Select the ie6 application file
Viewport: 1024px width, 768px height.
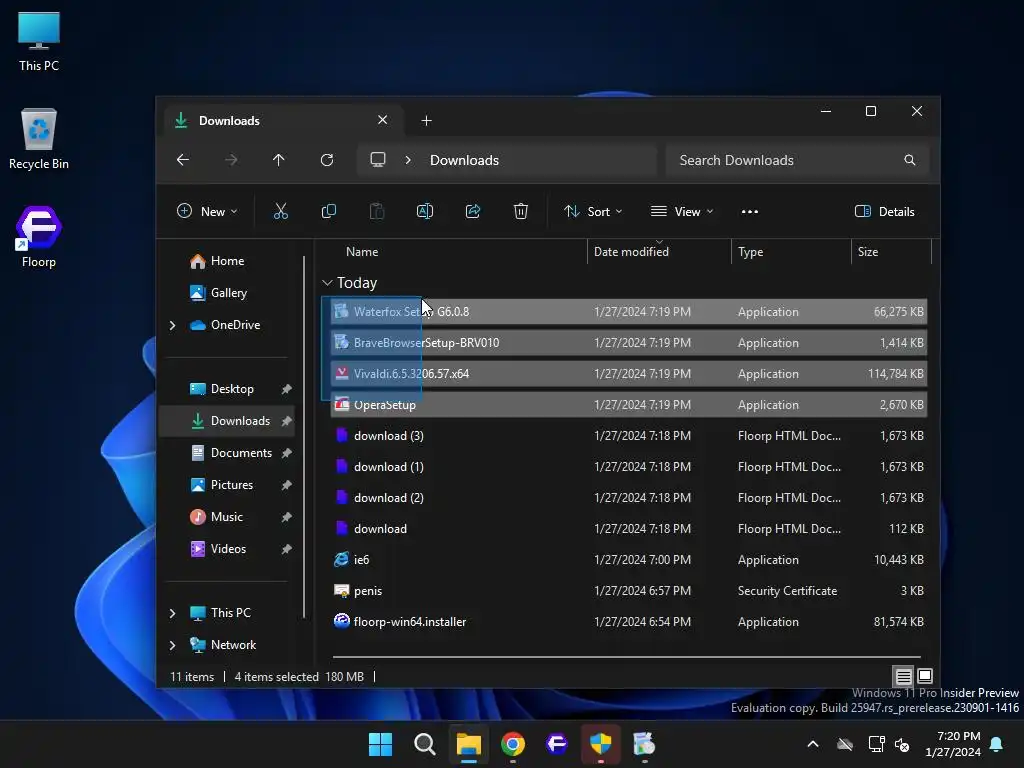[x=628, y=560]
